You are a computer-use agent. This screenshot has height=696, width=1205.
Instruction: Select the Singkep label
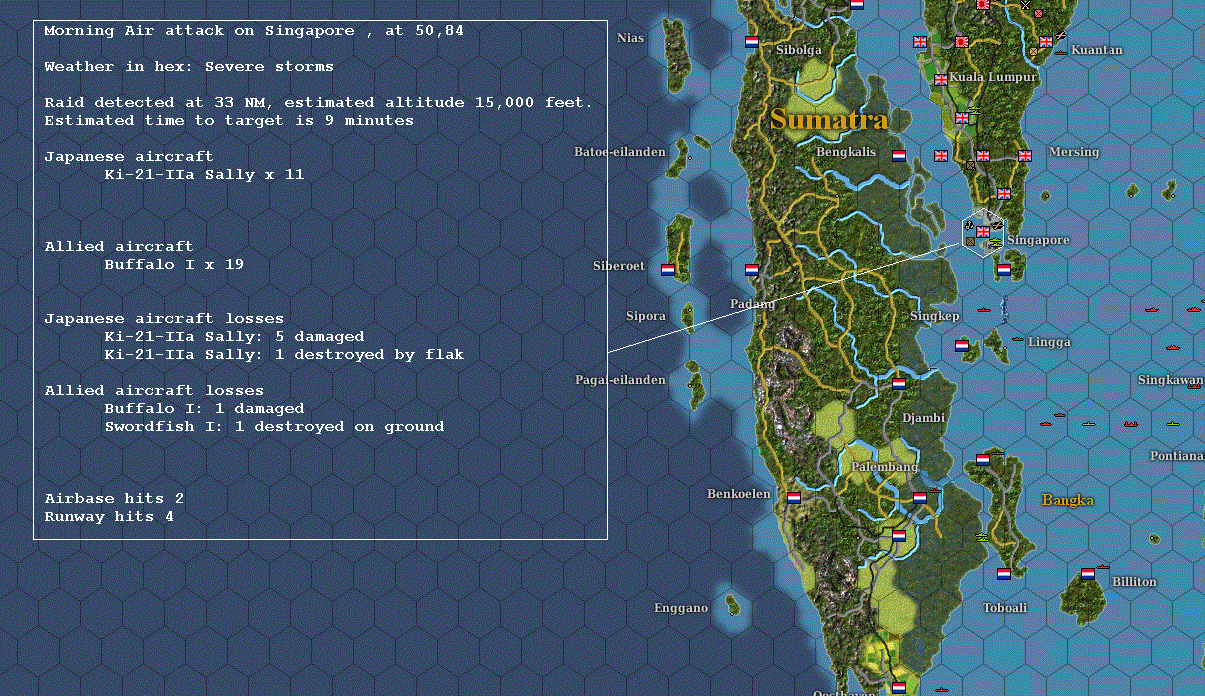point(935,316)
